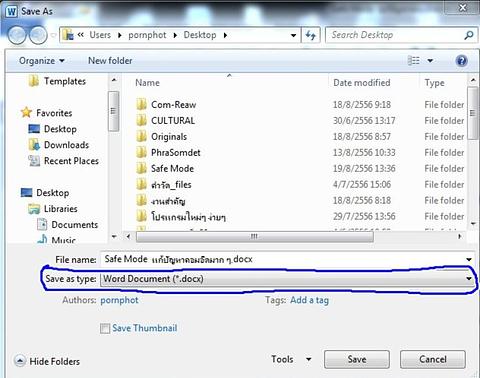Click the folder named ending in _files
The width and height of the screenshot is (480, 378).
[171, 185]
